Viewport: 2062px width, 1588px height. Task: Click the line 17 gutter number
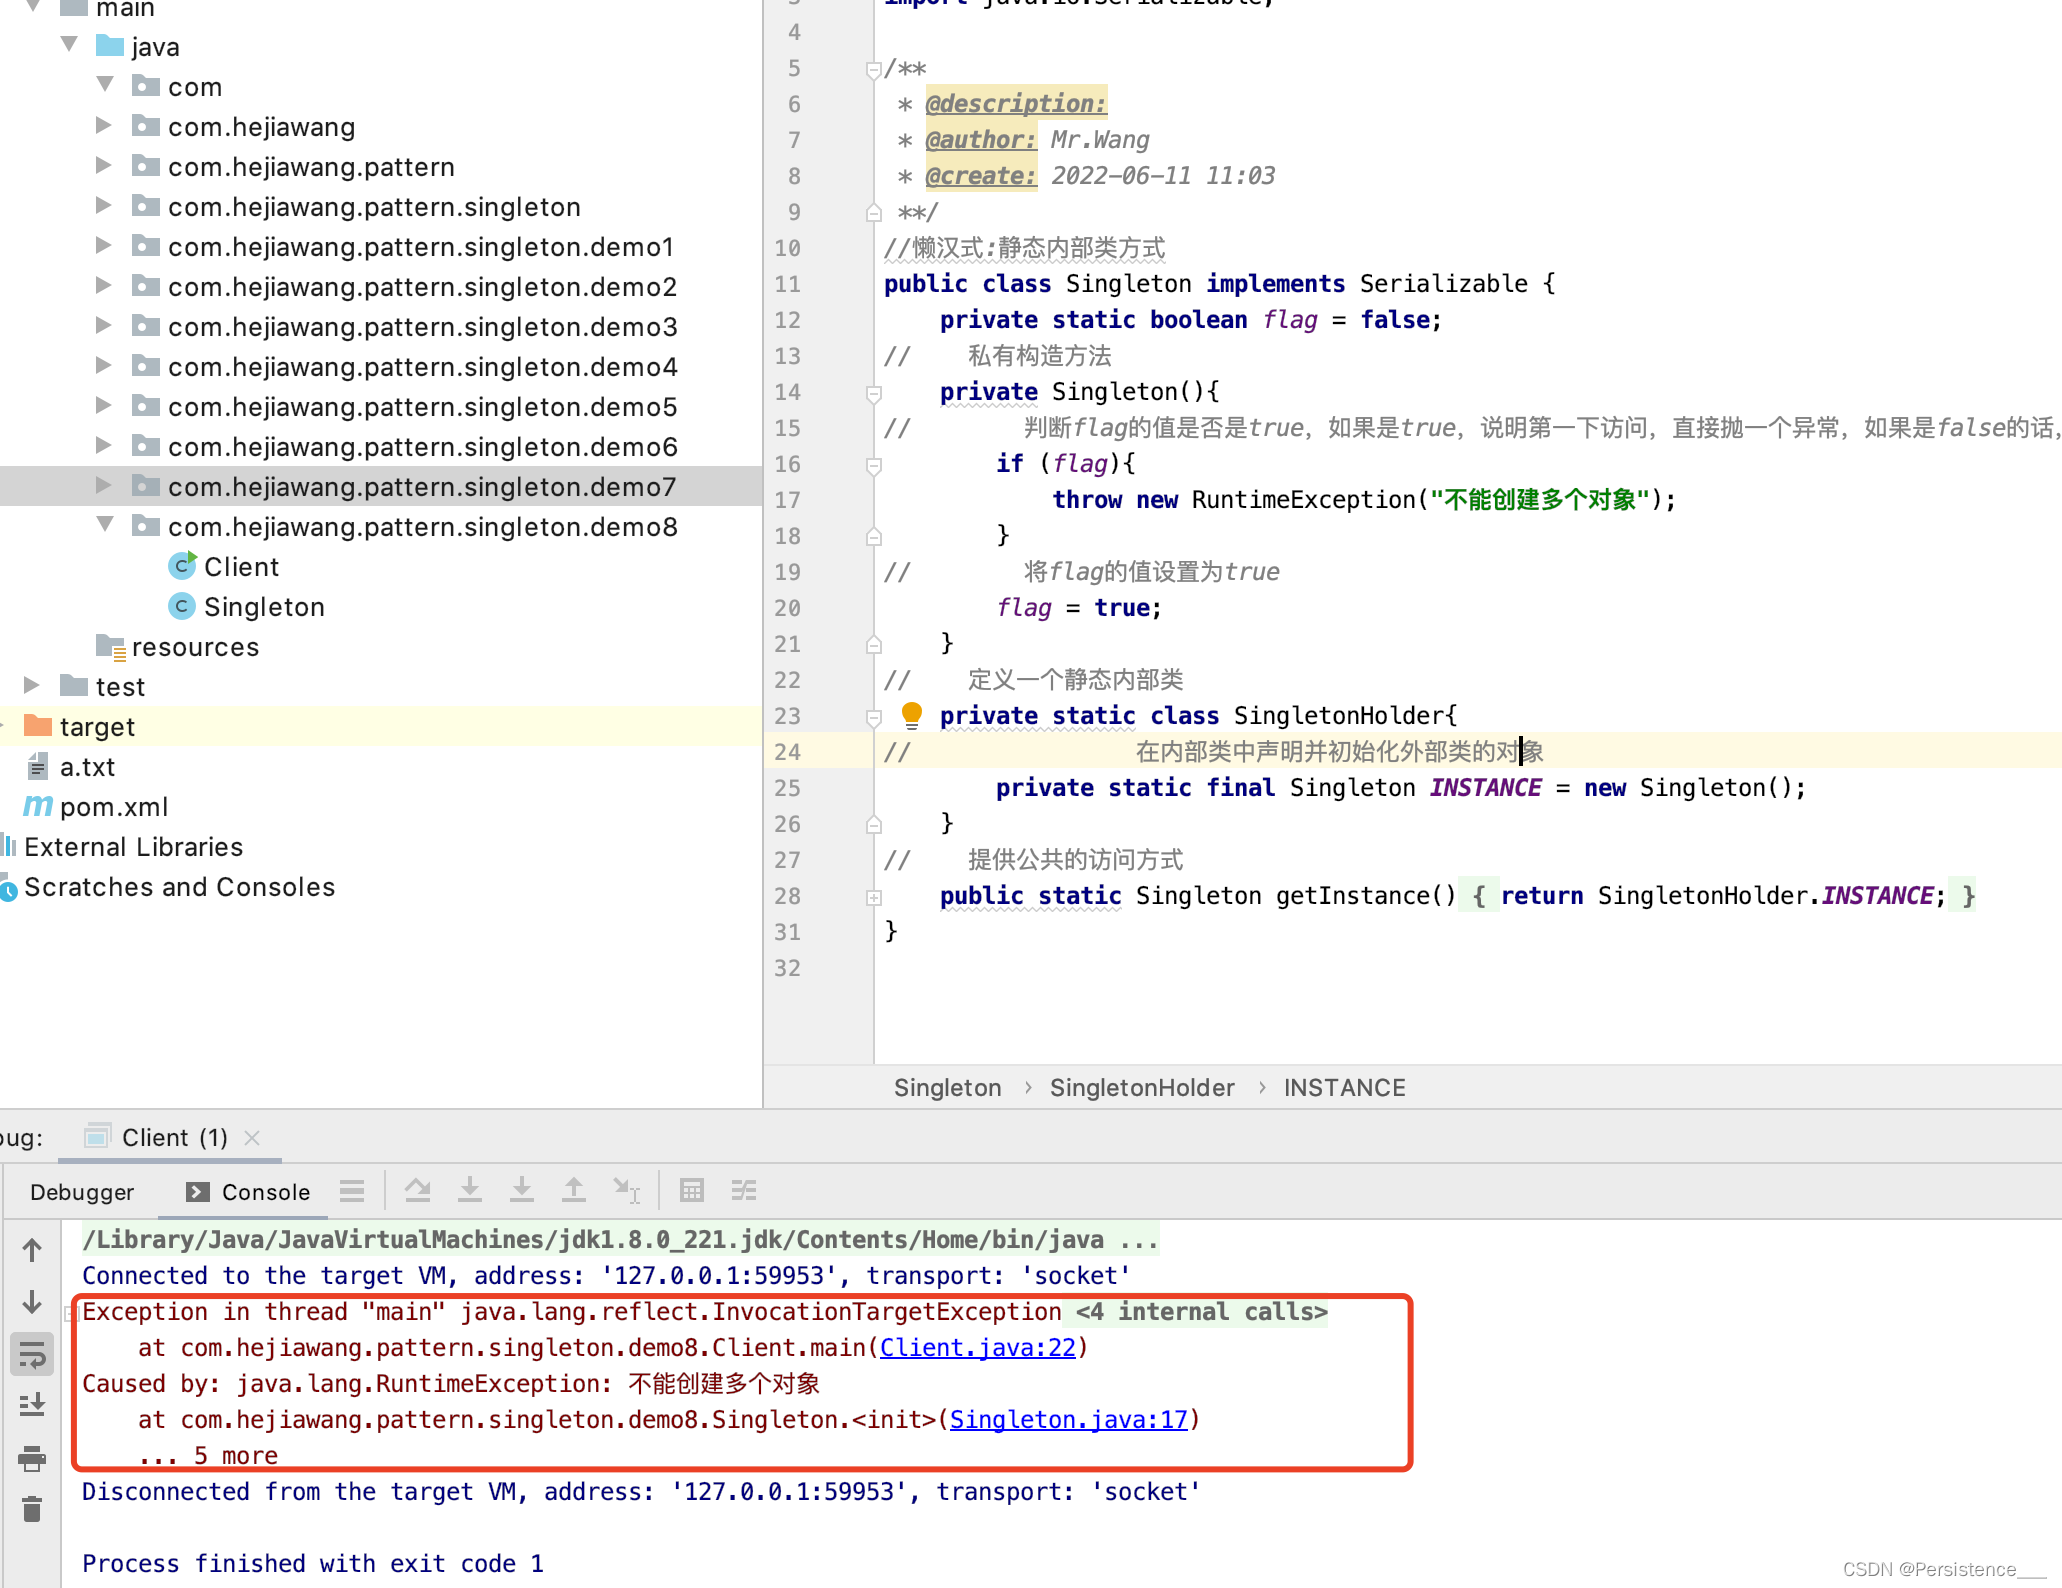coord(788,500)
